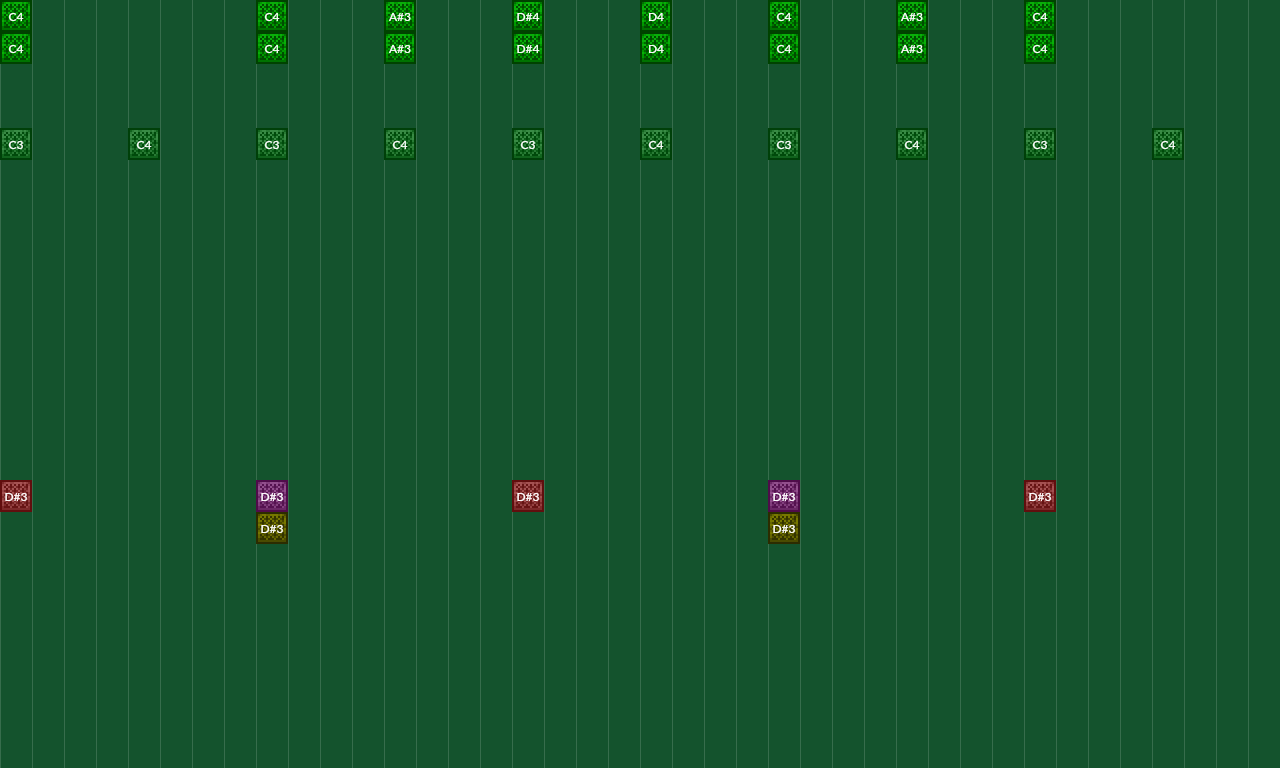This screenshot has height=768, width=1280.
Task: Select the top-row D#4 note block
Action: [527, 16]
